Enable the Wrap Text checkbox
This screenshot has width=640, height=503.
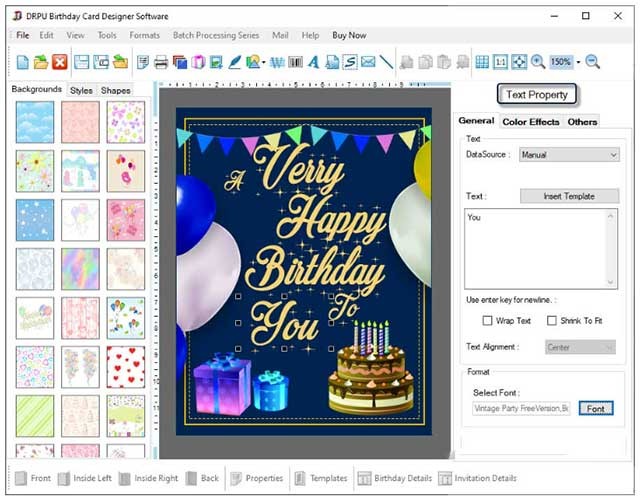point(487,320)
